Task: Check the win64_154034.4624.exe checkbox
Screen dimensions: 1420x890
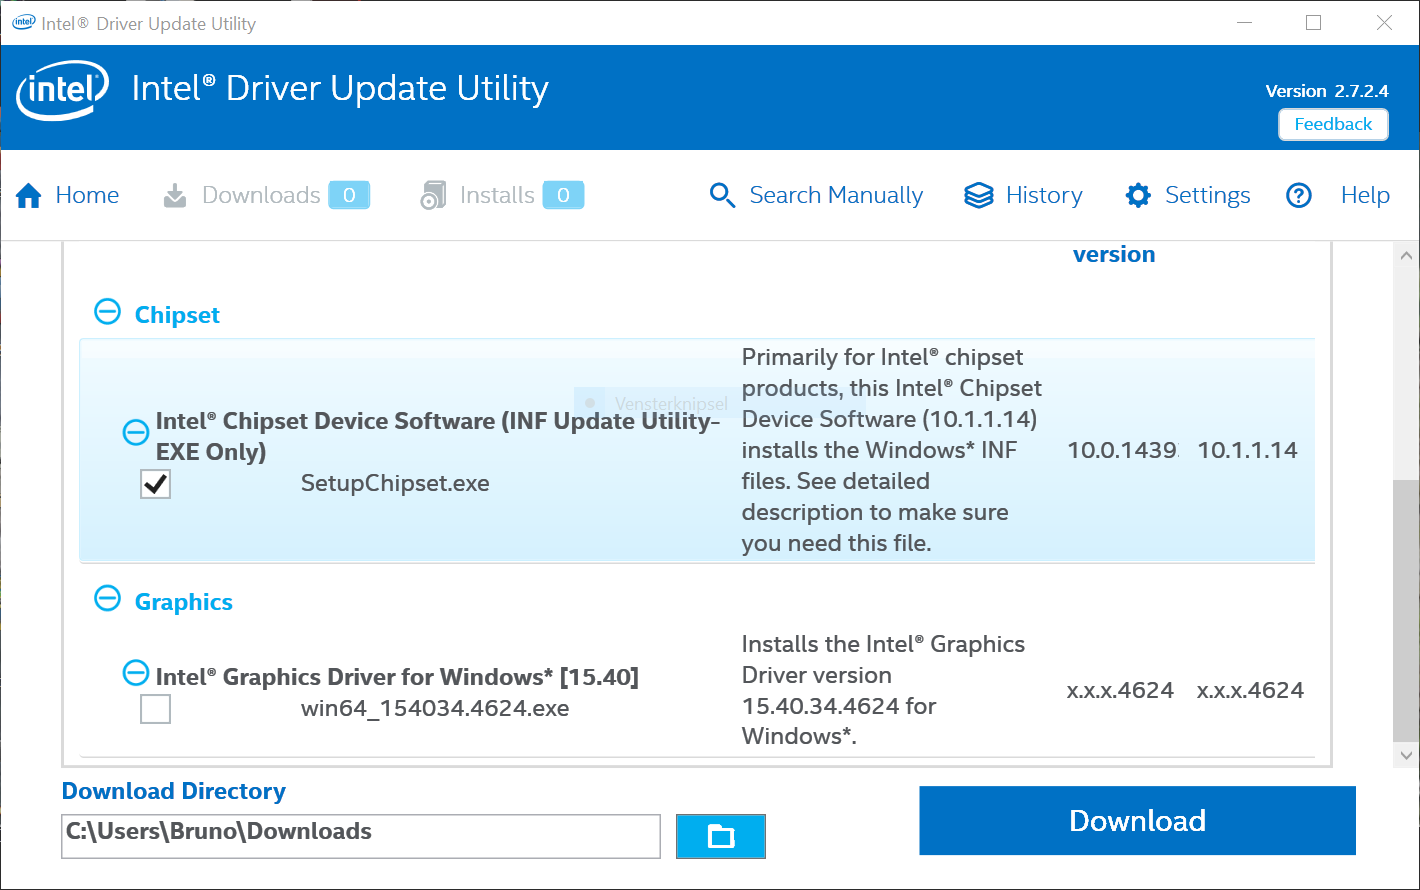Action: coord(155,709)
